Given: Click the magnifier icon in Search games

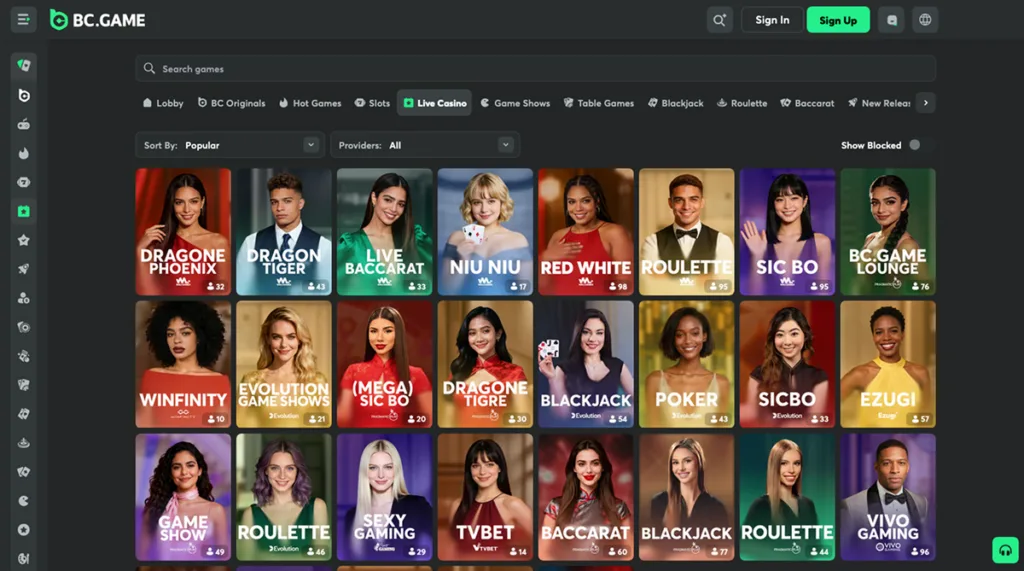Looking at the screenshot, I should tap(149, 69).
